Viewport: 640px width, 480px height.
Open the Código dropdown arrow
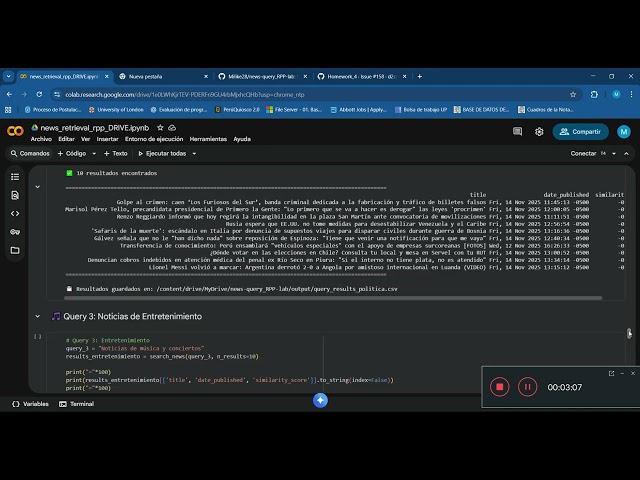pyautogui.click(x=94, y=153)
